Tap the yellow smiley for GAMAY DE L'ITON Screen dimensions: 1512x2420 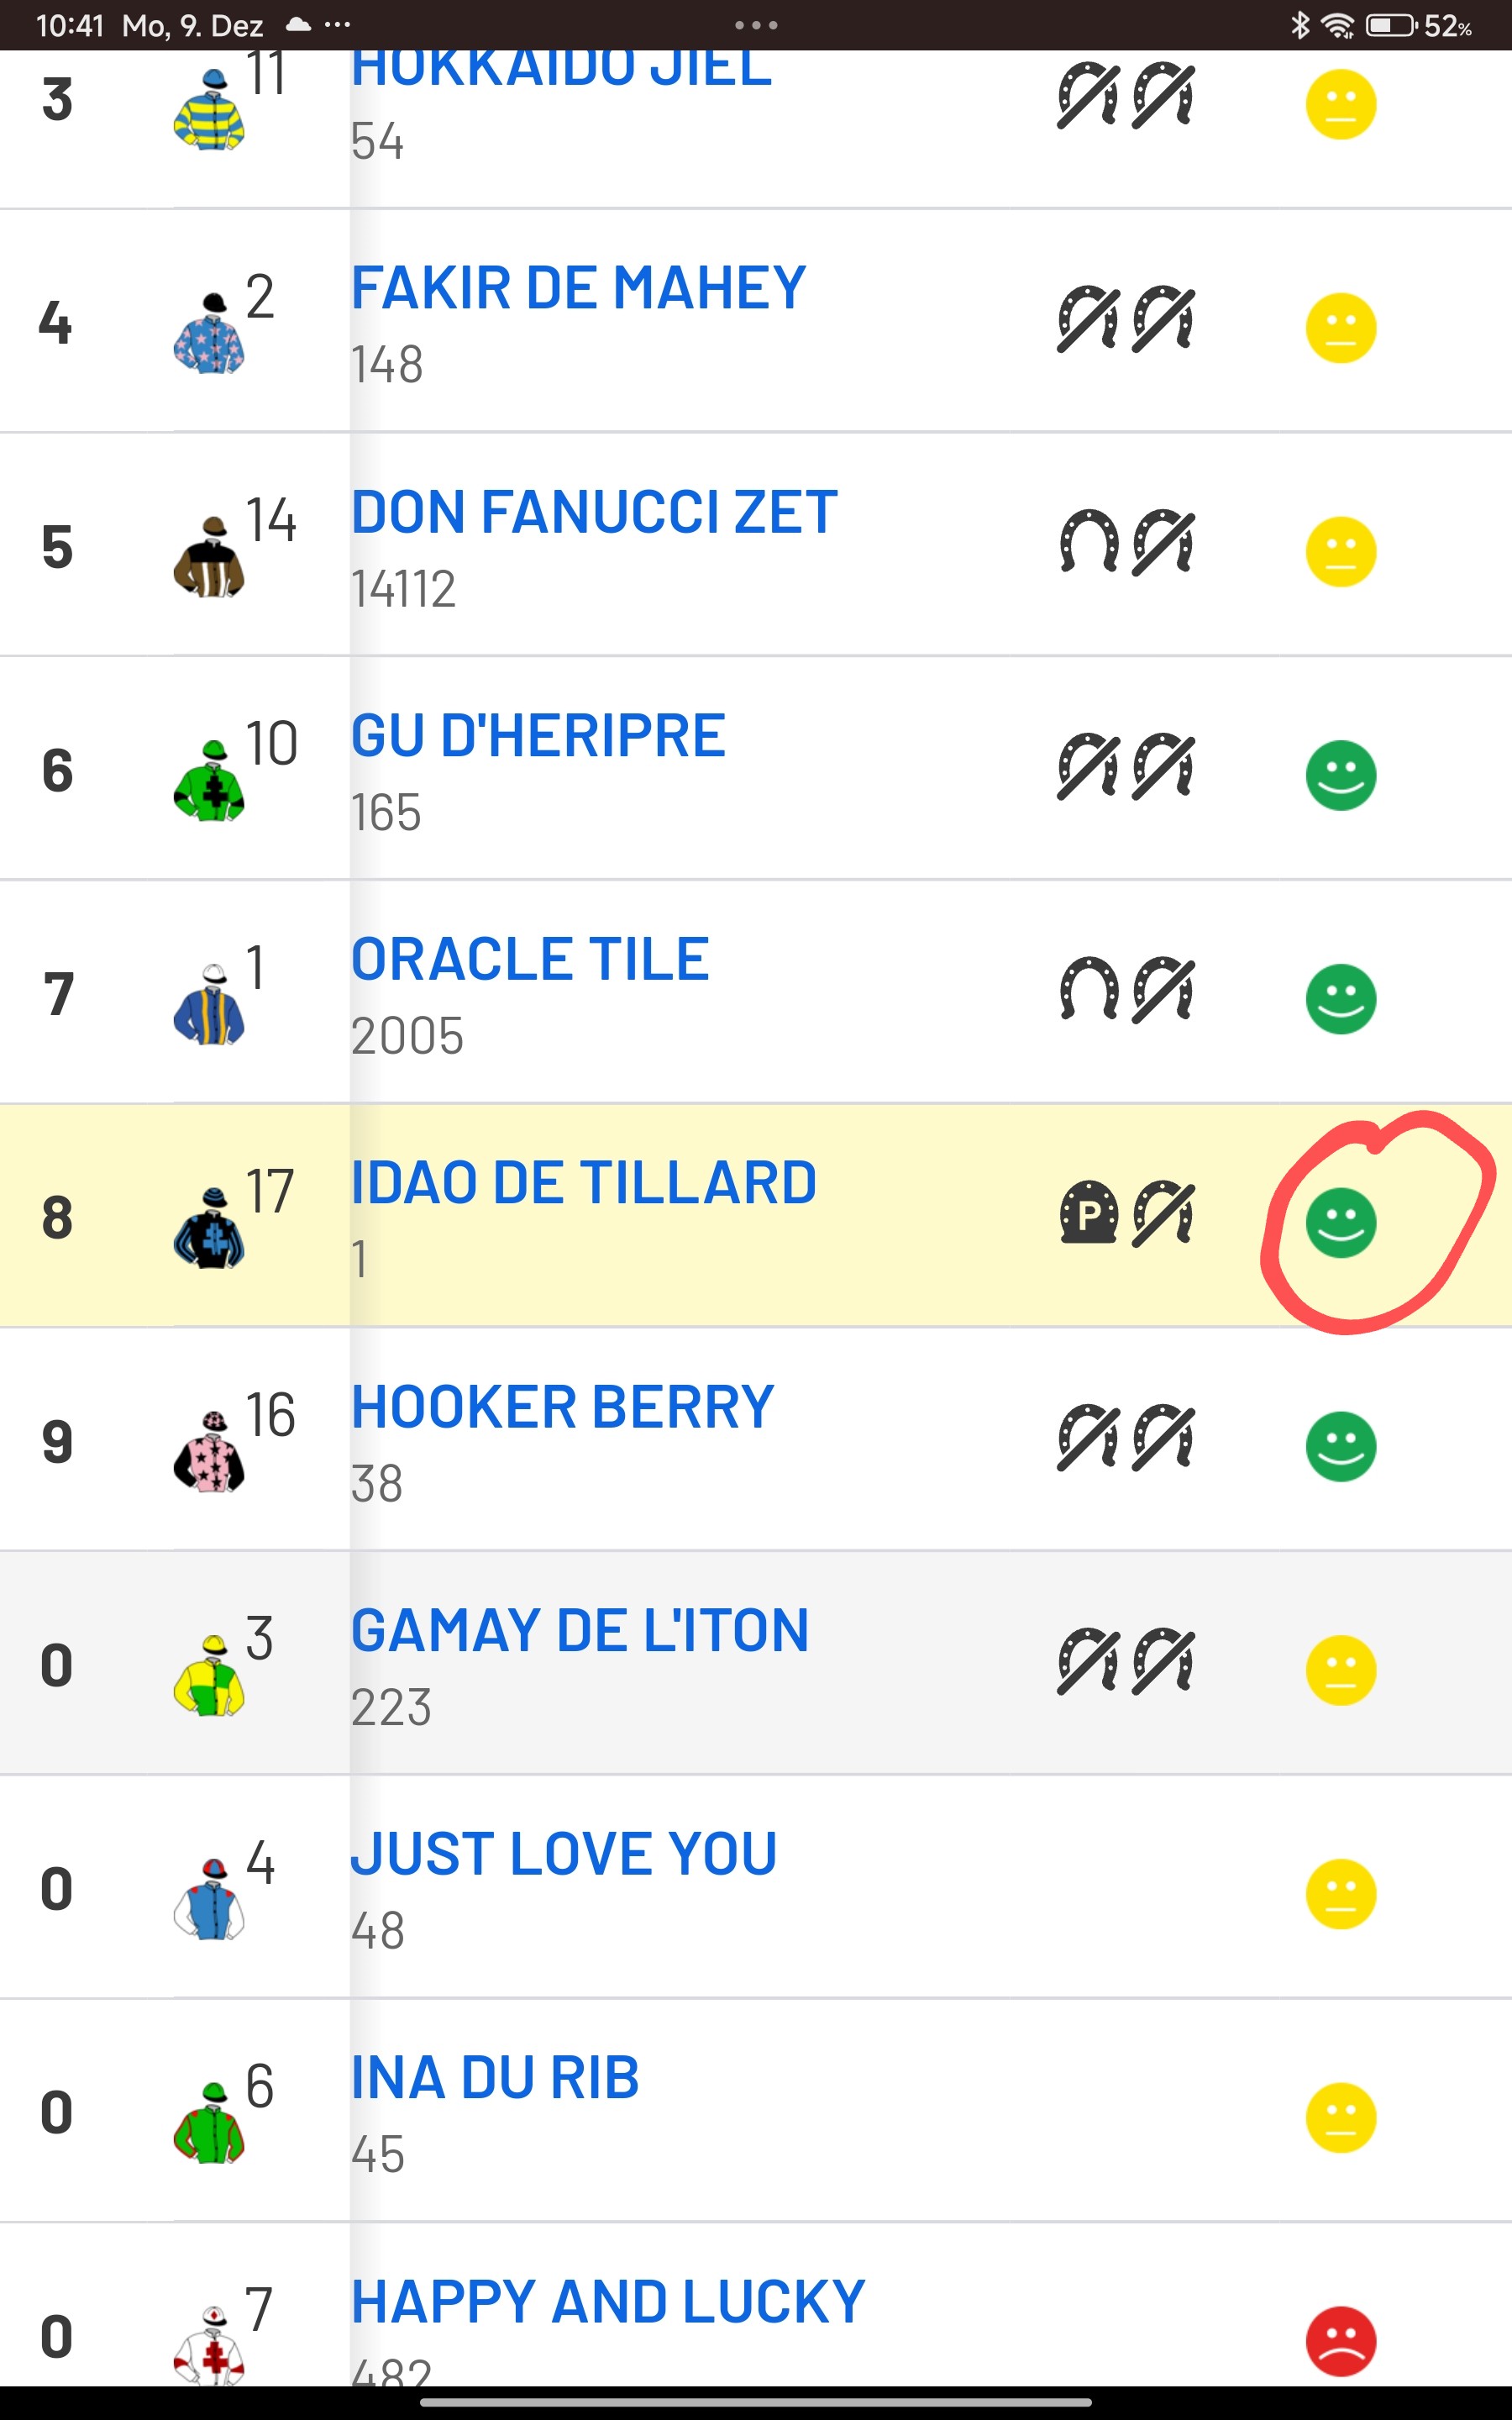click(x=1341, y=1670)
